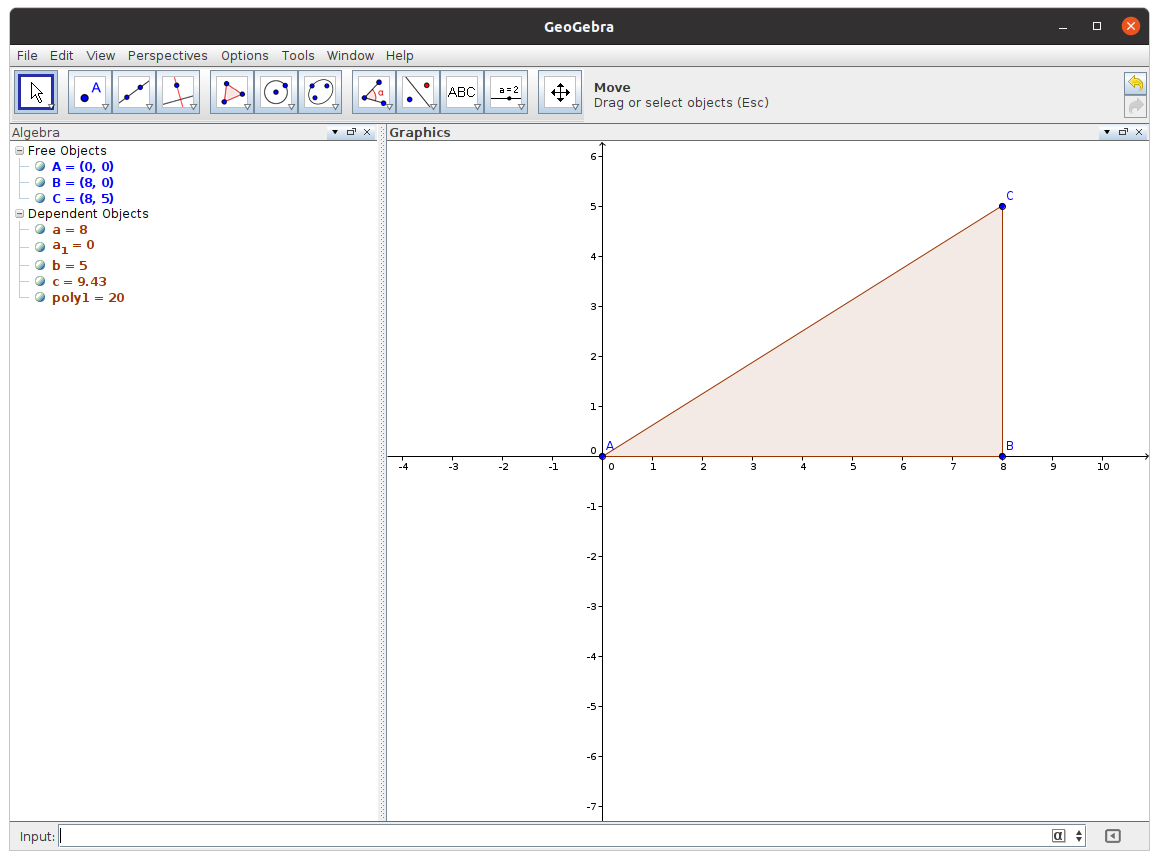This screenshot has width=1159, height=860.
Task: Select the Reflect about Line tool
Action: pos(417,92)
